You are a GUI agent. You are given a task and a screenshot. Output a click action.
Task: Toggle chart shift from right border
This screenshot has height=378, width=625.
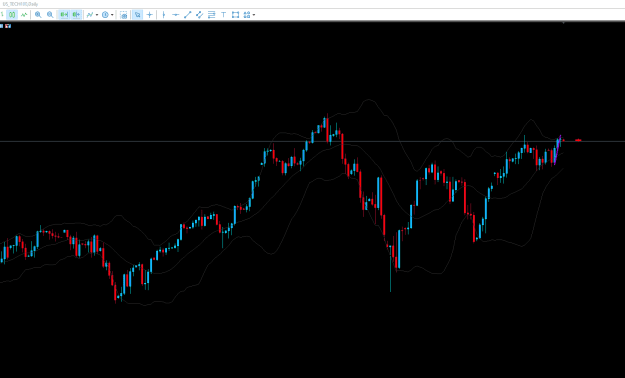pyautogui.click(x=76, y=15)
